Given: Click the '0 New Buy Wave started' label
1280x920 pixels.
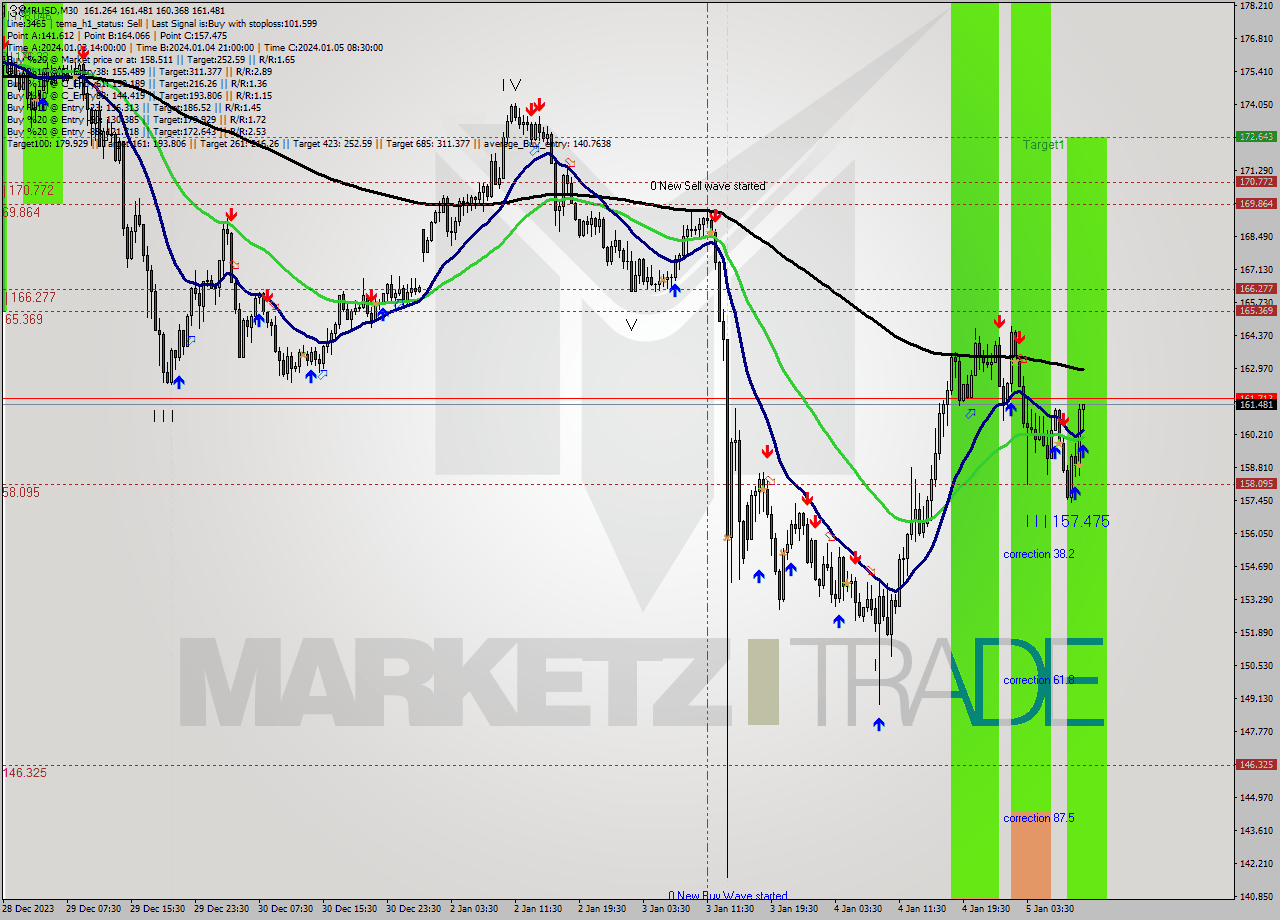Looking at the screenshot, I should point(728,896).
